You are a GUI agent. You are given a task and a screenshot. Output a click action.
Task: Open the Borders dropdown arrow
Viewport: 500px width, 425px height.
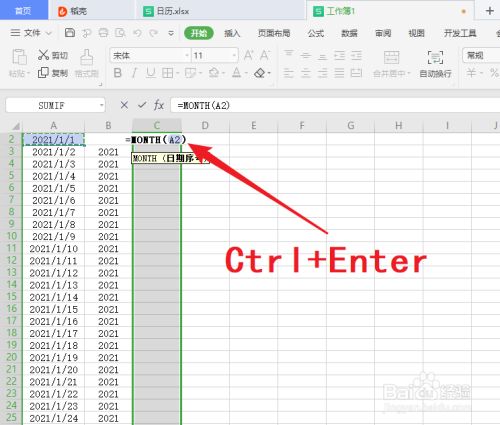click(x=177, y=73)
